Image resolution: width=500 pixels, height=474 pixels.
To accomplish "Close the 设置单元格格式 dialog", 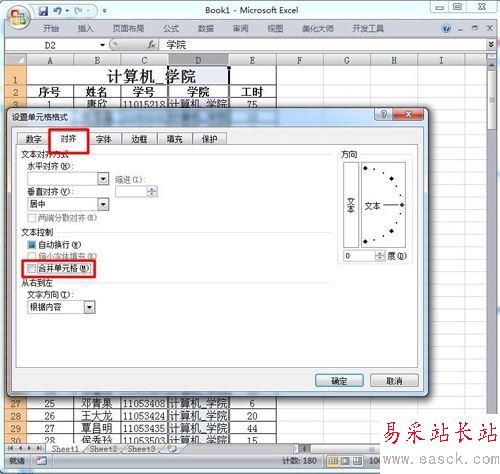I will [x=408, y=114].
